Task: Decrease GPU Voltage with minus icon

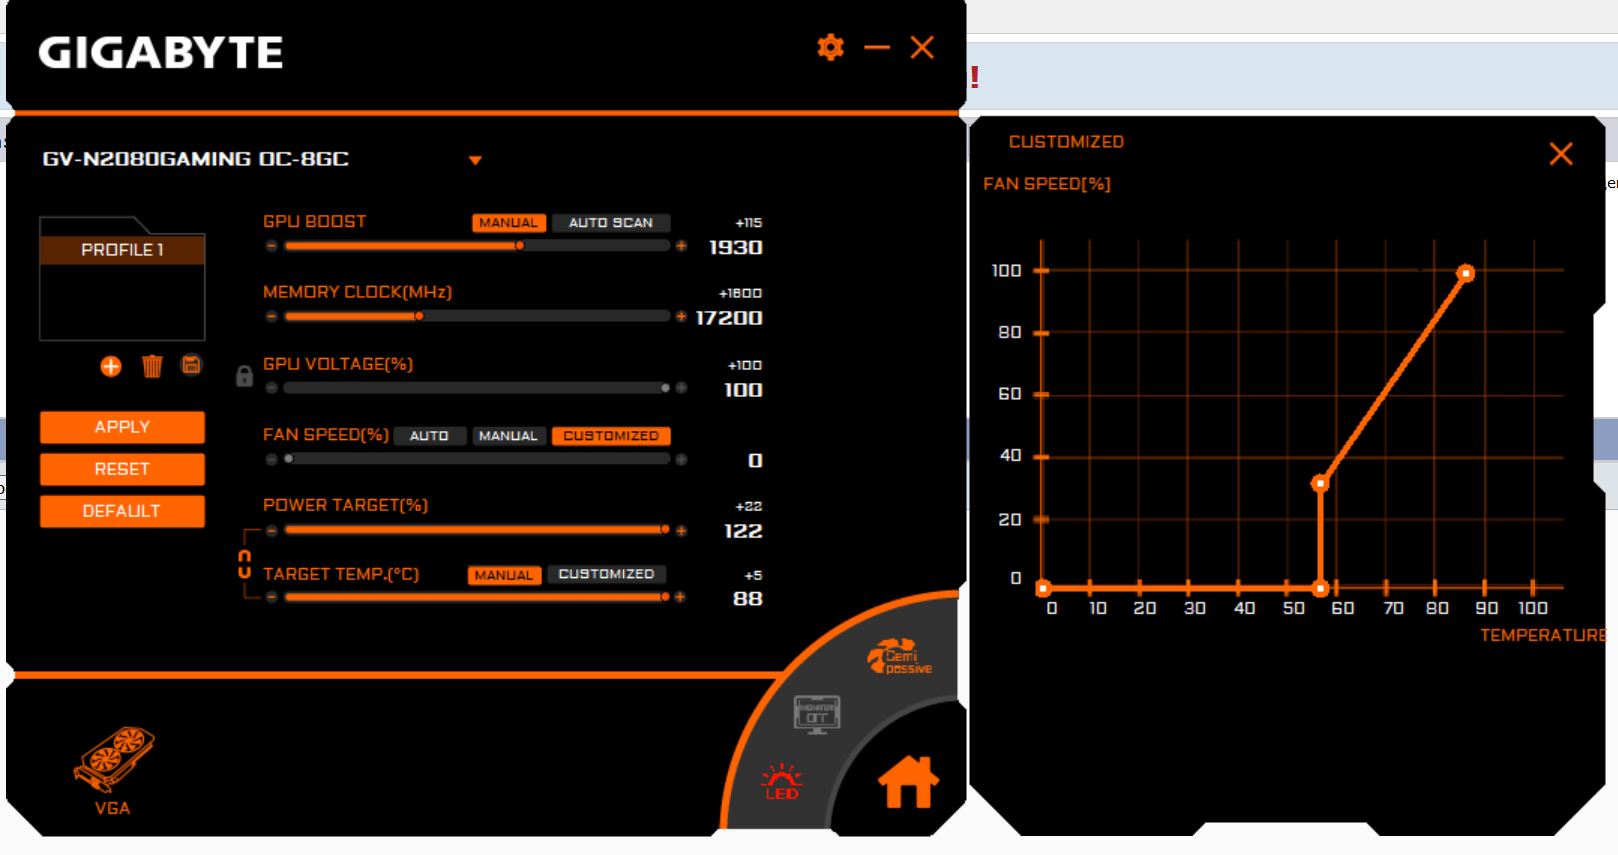Action: [271, 388]
